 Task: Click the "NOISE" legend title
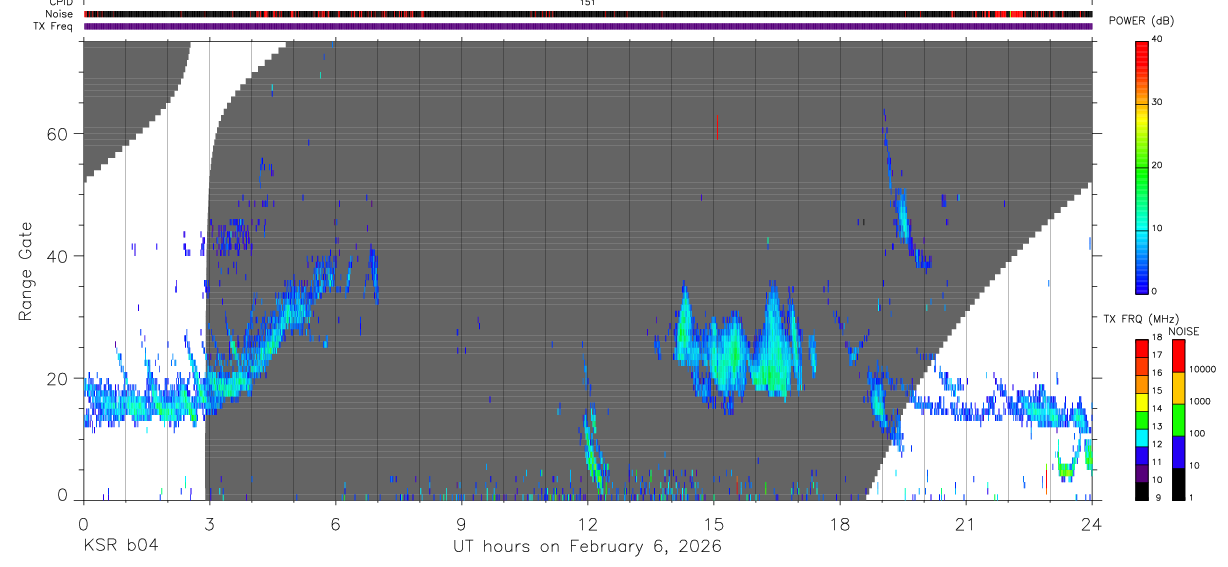coord(1182,331)
